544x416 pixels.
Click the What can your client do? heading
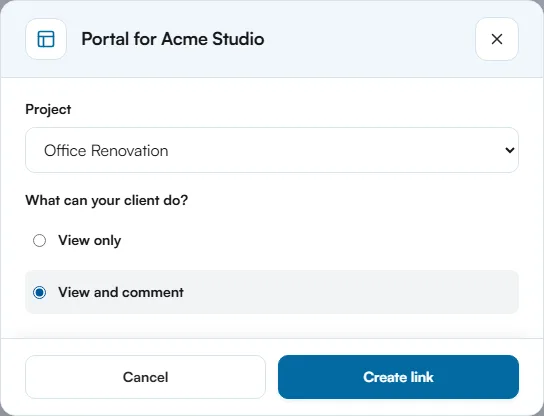107,201
